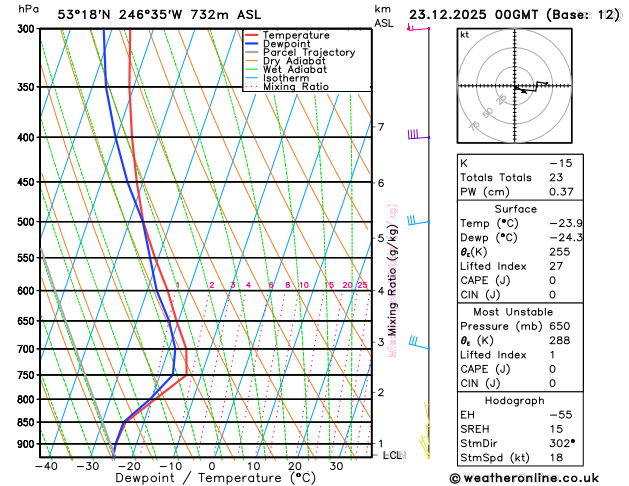Click the '50' ring label in hodograph
The image size is (629, 486).
[x=487, y=113]
